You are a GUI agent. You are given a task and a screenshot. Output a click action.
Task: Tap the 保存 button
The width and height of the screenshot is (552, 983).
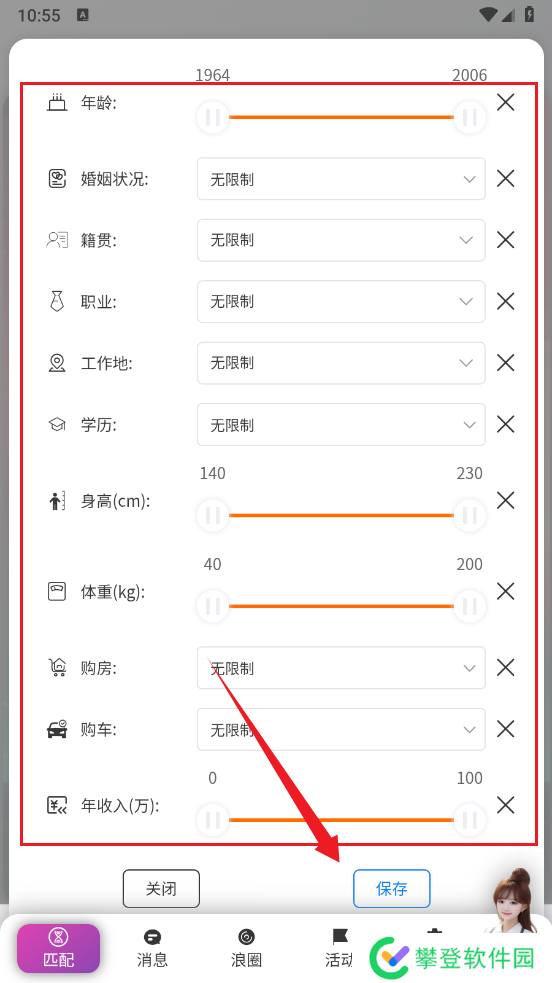click(392, 888)
